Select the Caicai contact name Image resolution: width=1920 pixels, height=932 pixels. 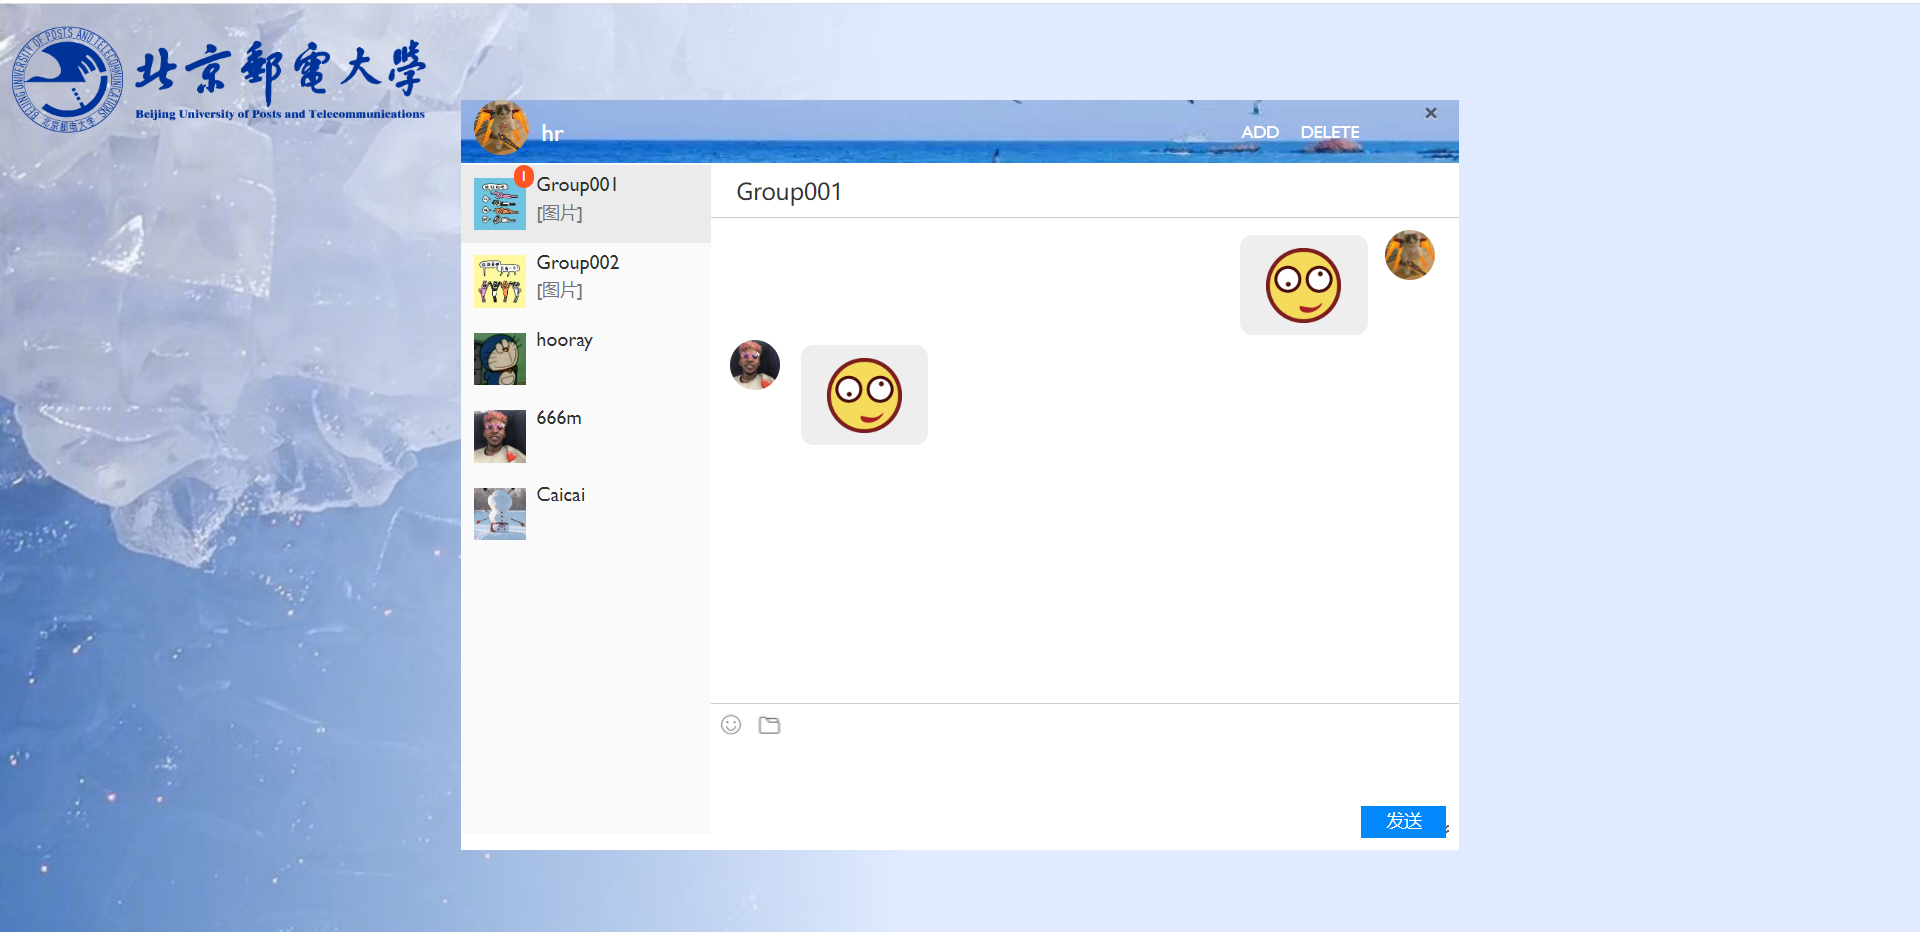560,495
